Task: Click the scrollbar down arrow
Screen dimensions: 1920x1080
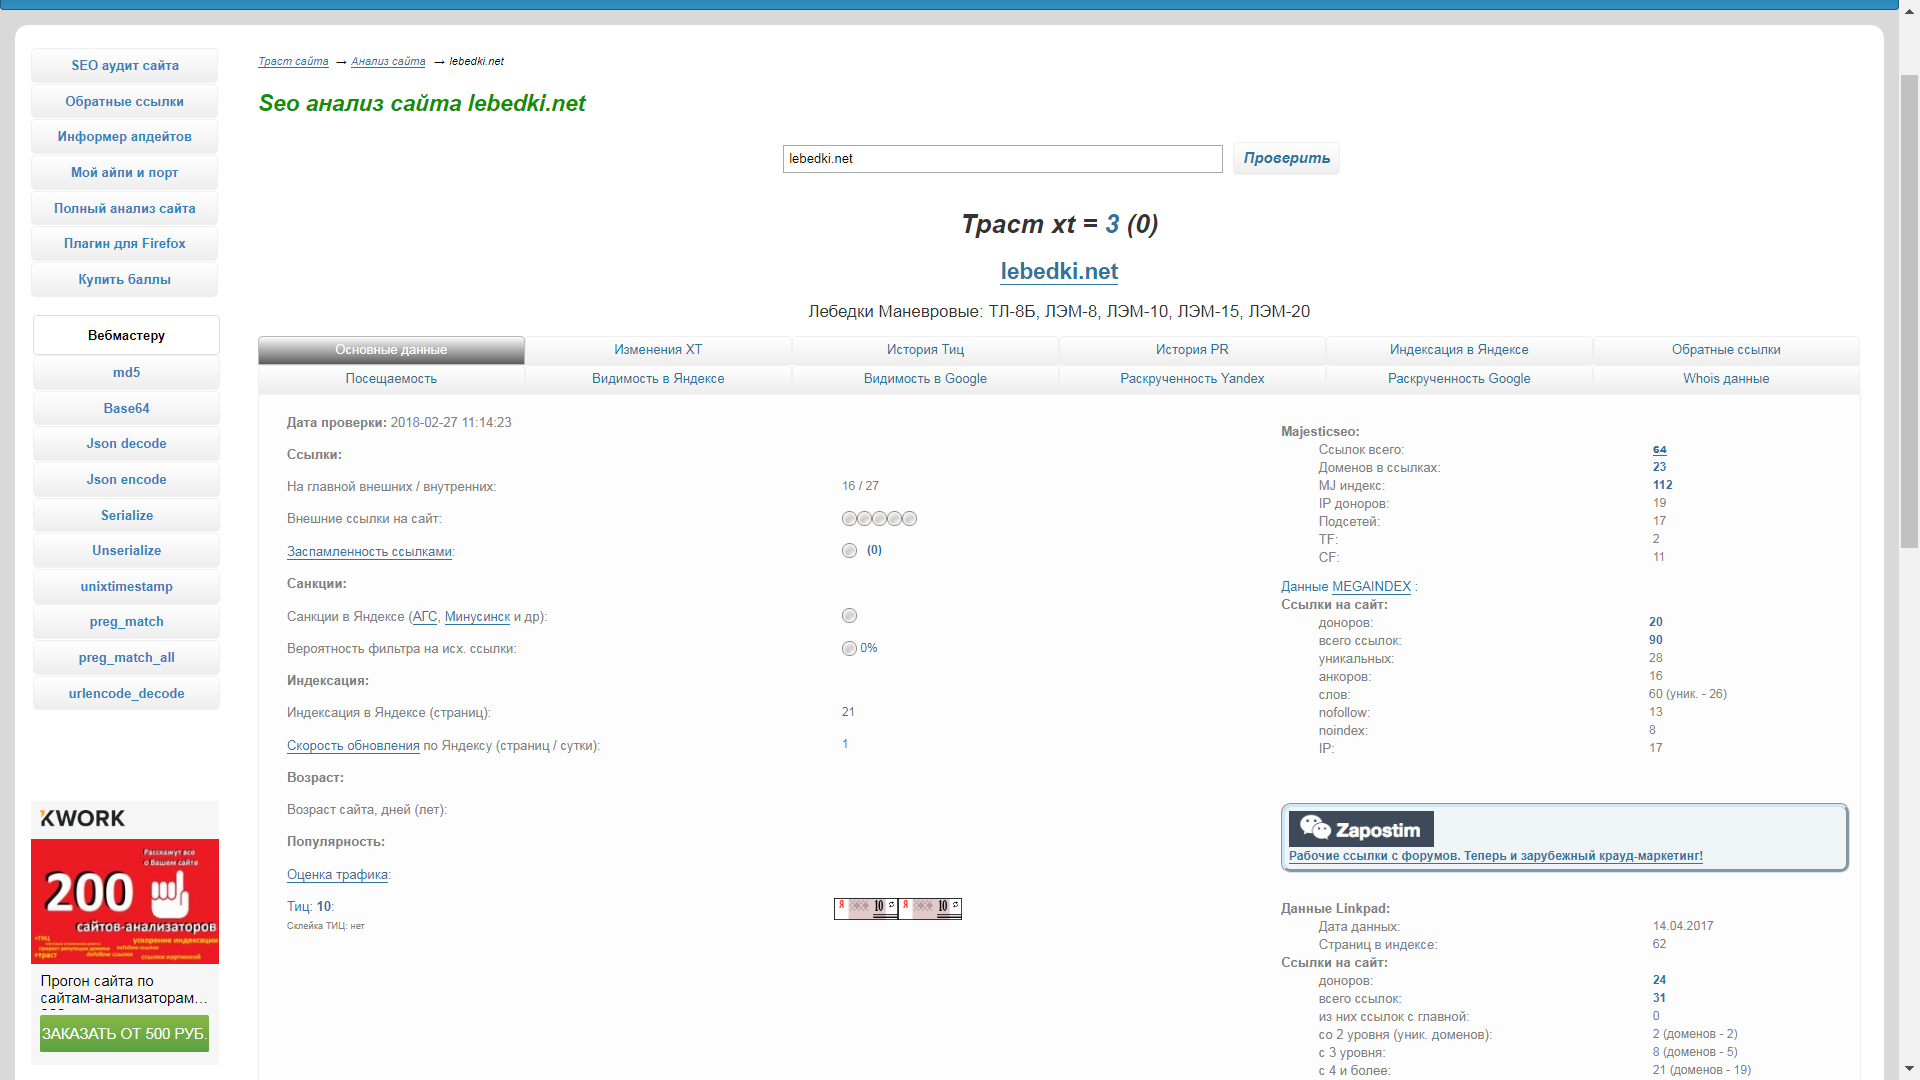Action: click(1909, 1069)
